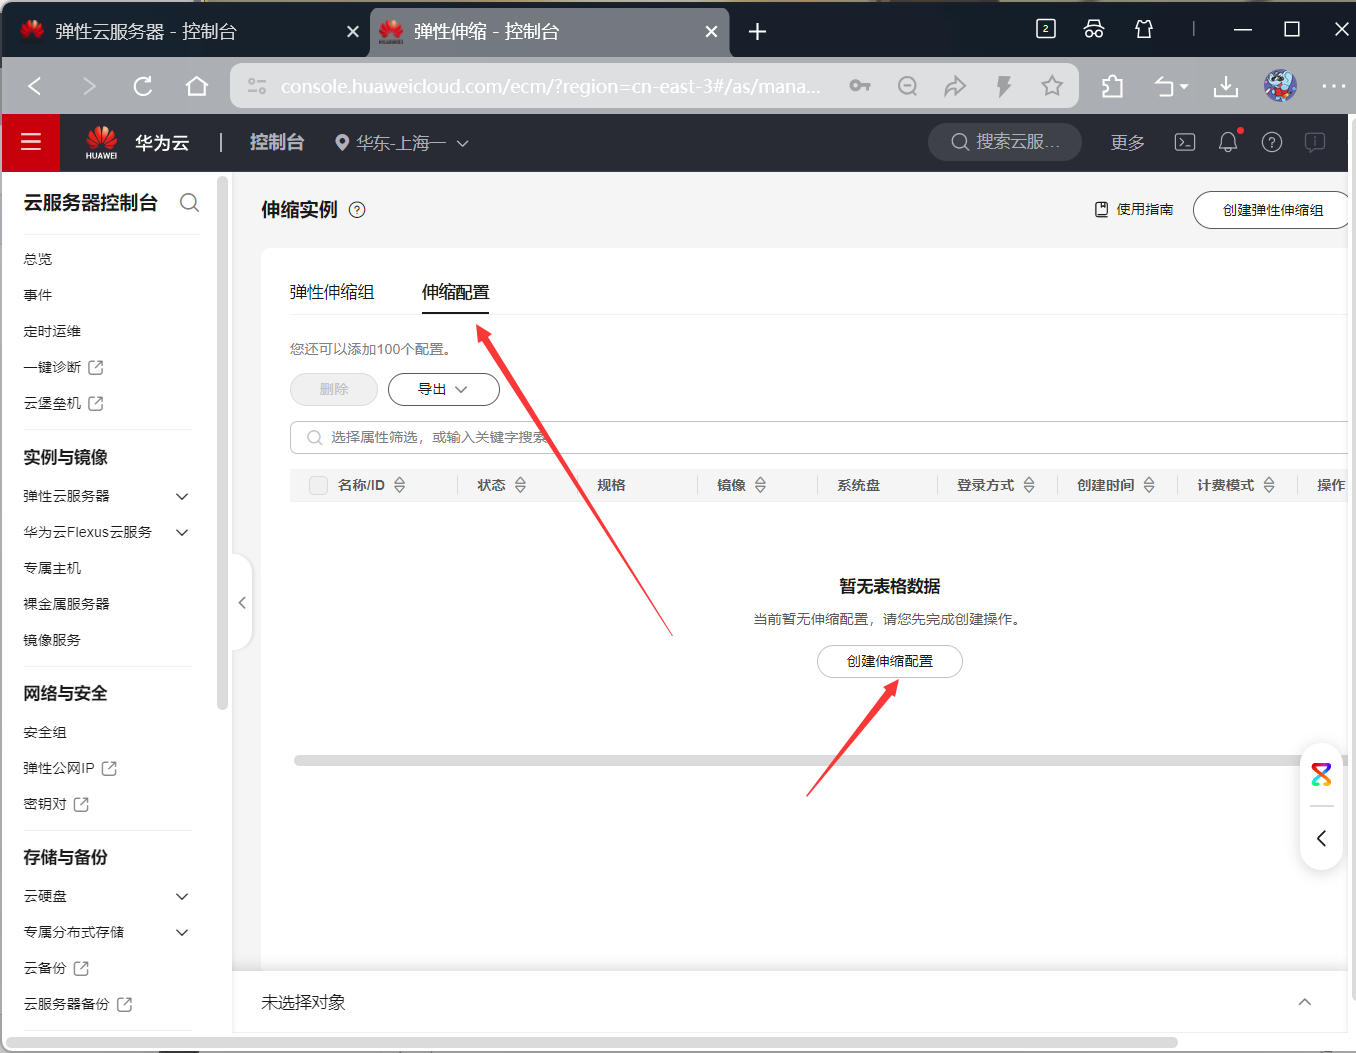The height and width of the screenshot is (1053, 1356).
Task: Open the CloudShell terminal icon
Action: click(1185, 142)
